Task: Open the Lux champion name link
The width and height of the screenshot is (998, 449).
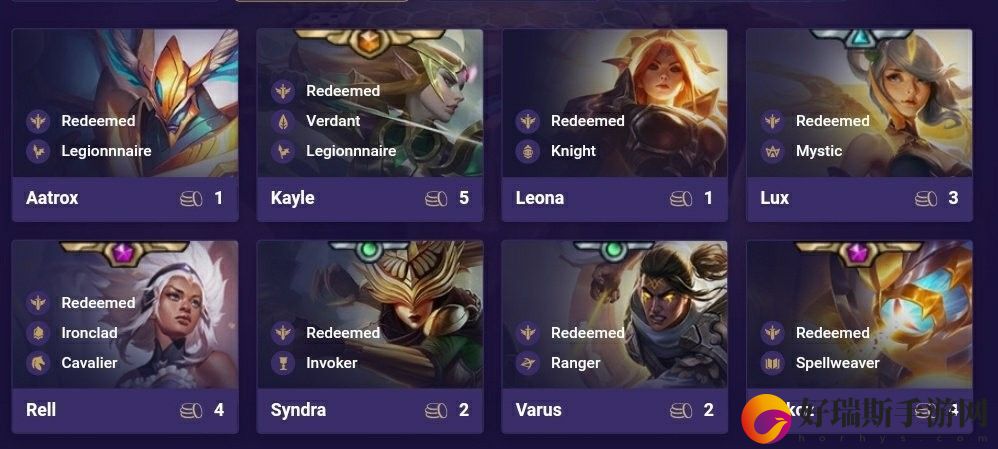Action: 775,198
